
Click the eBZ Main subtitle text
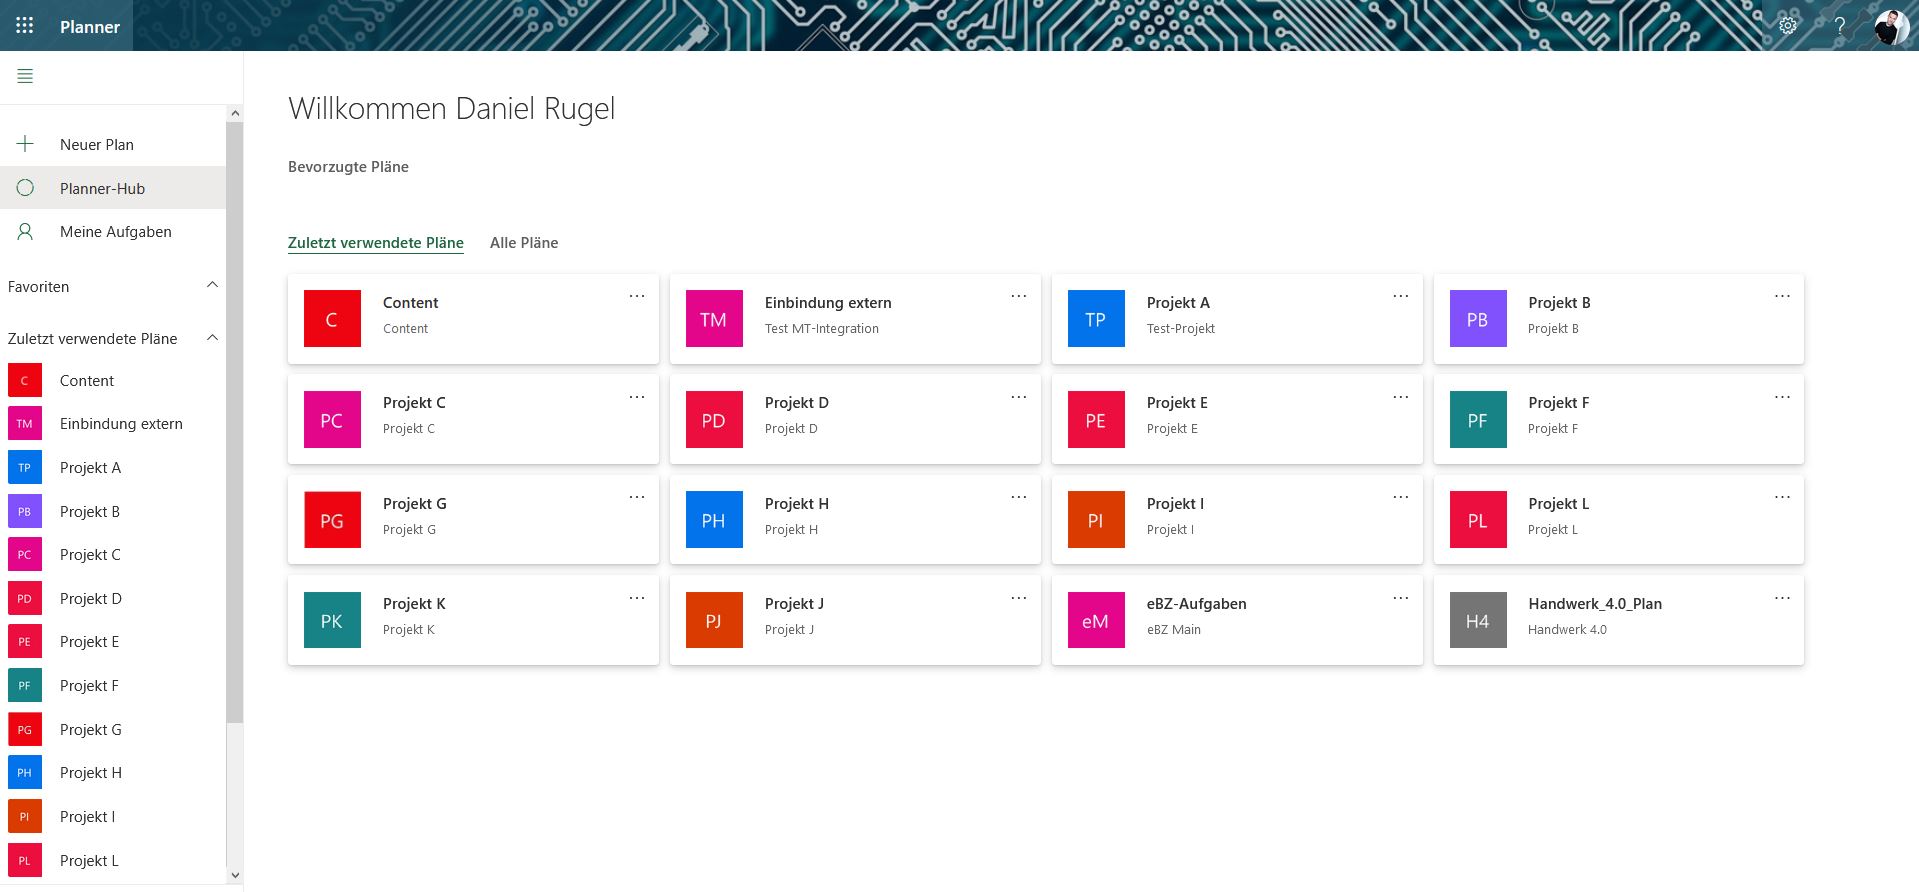point(1174,629)
